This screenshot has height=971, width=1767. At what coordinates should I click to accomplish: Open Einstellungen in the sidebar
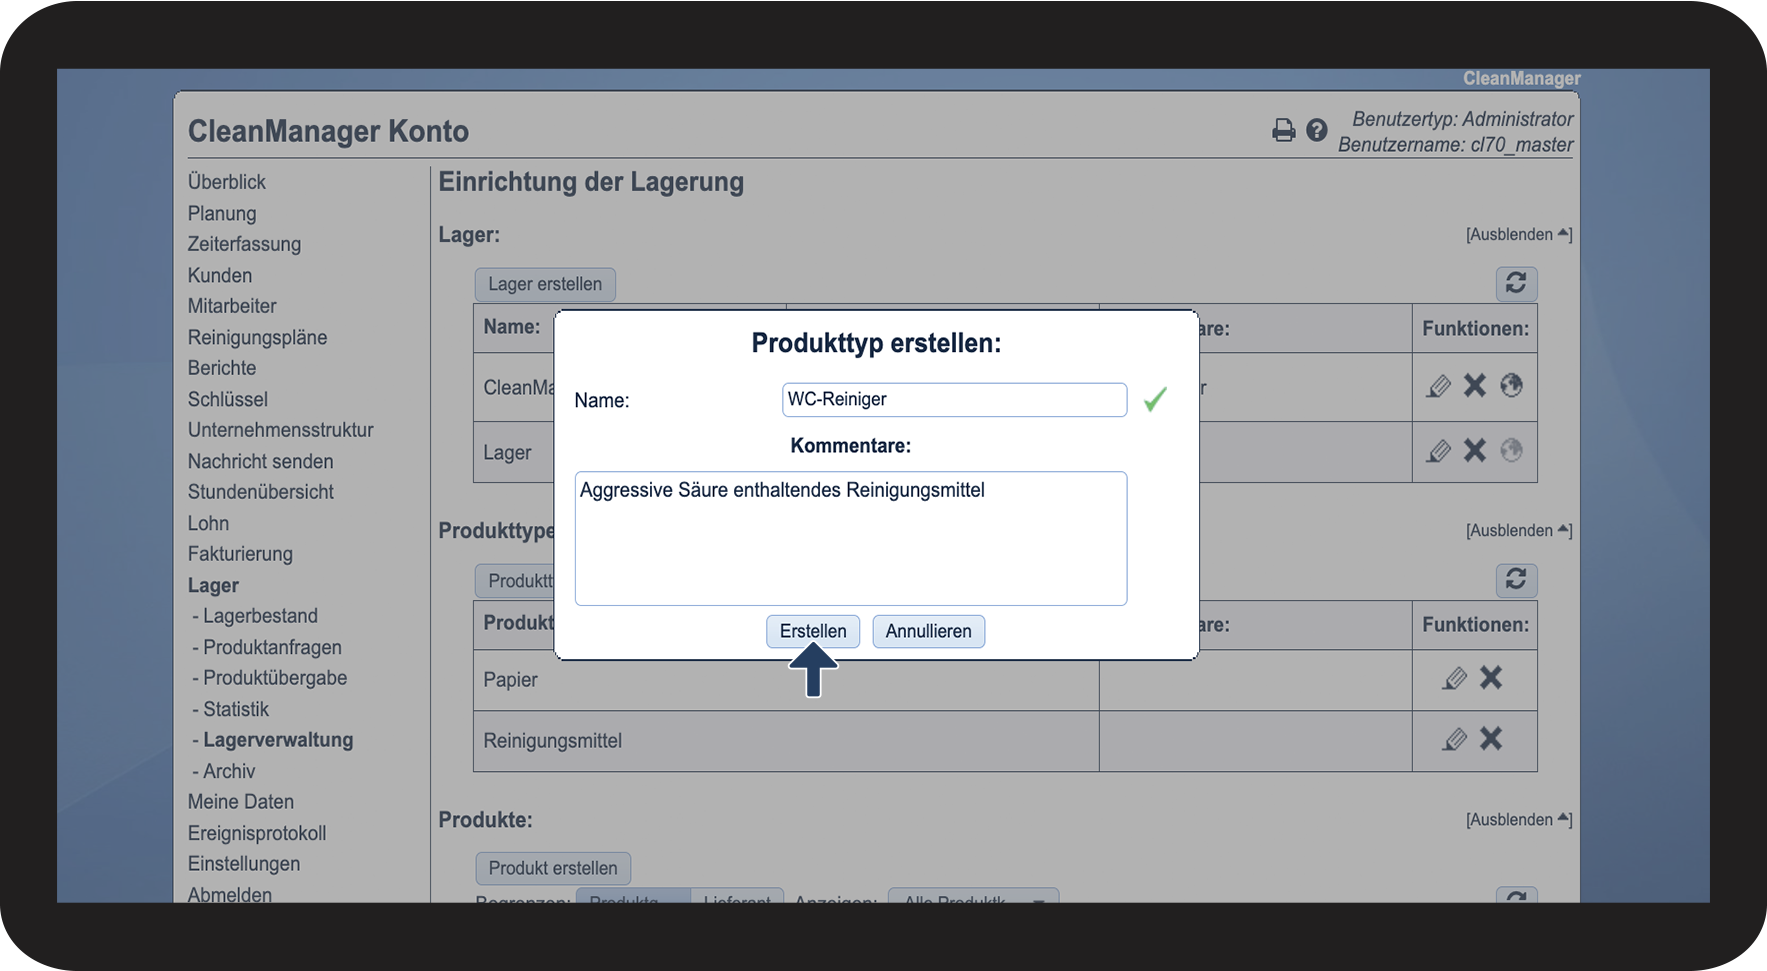(x=244, y=864)
